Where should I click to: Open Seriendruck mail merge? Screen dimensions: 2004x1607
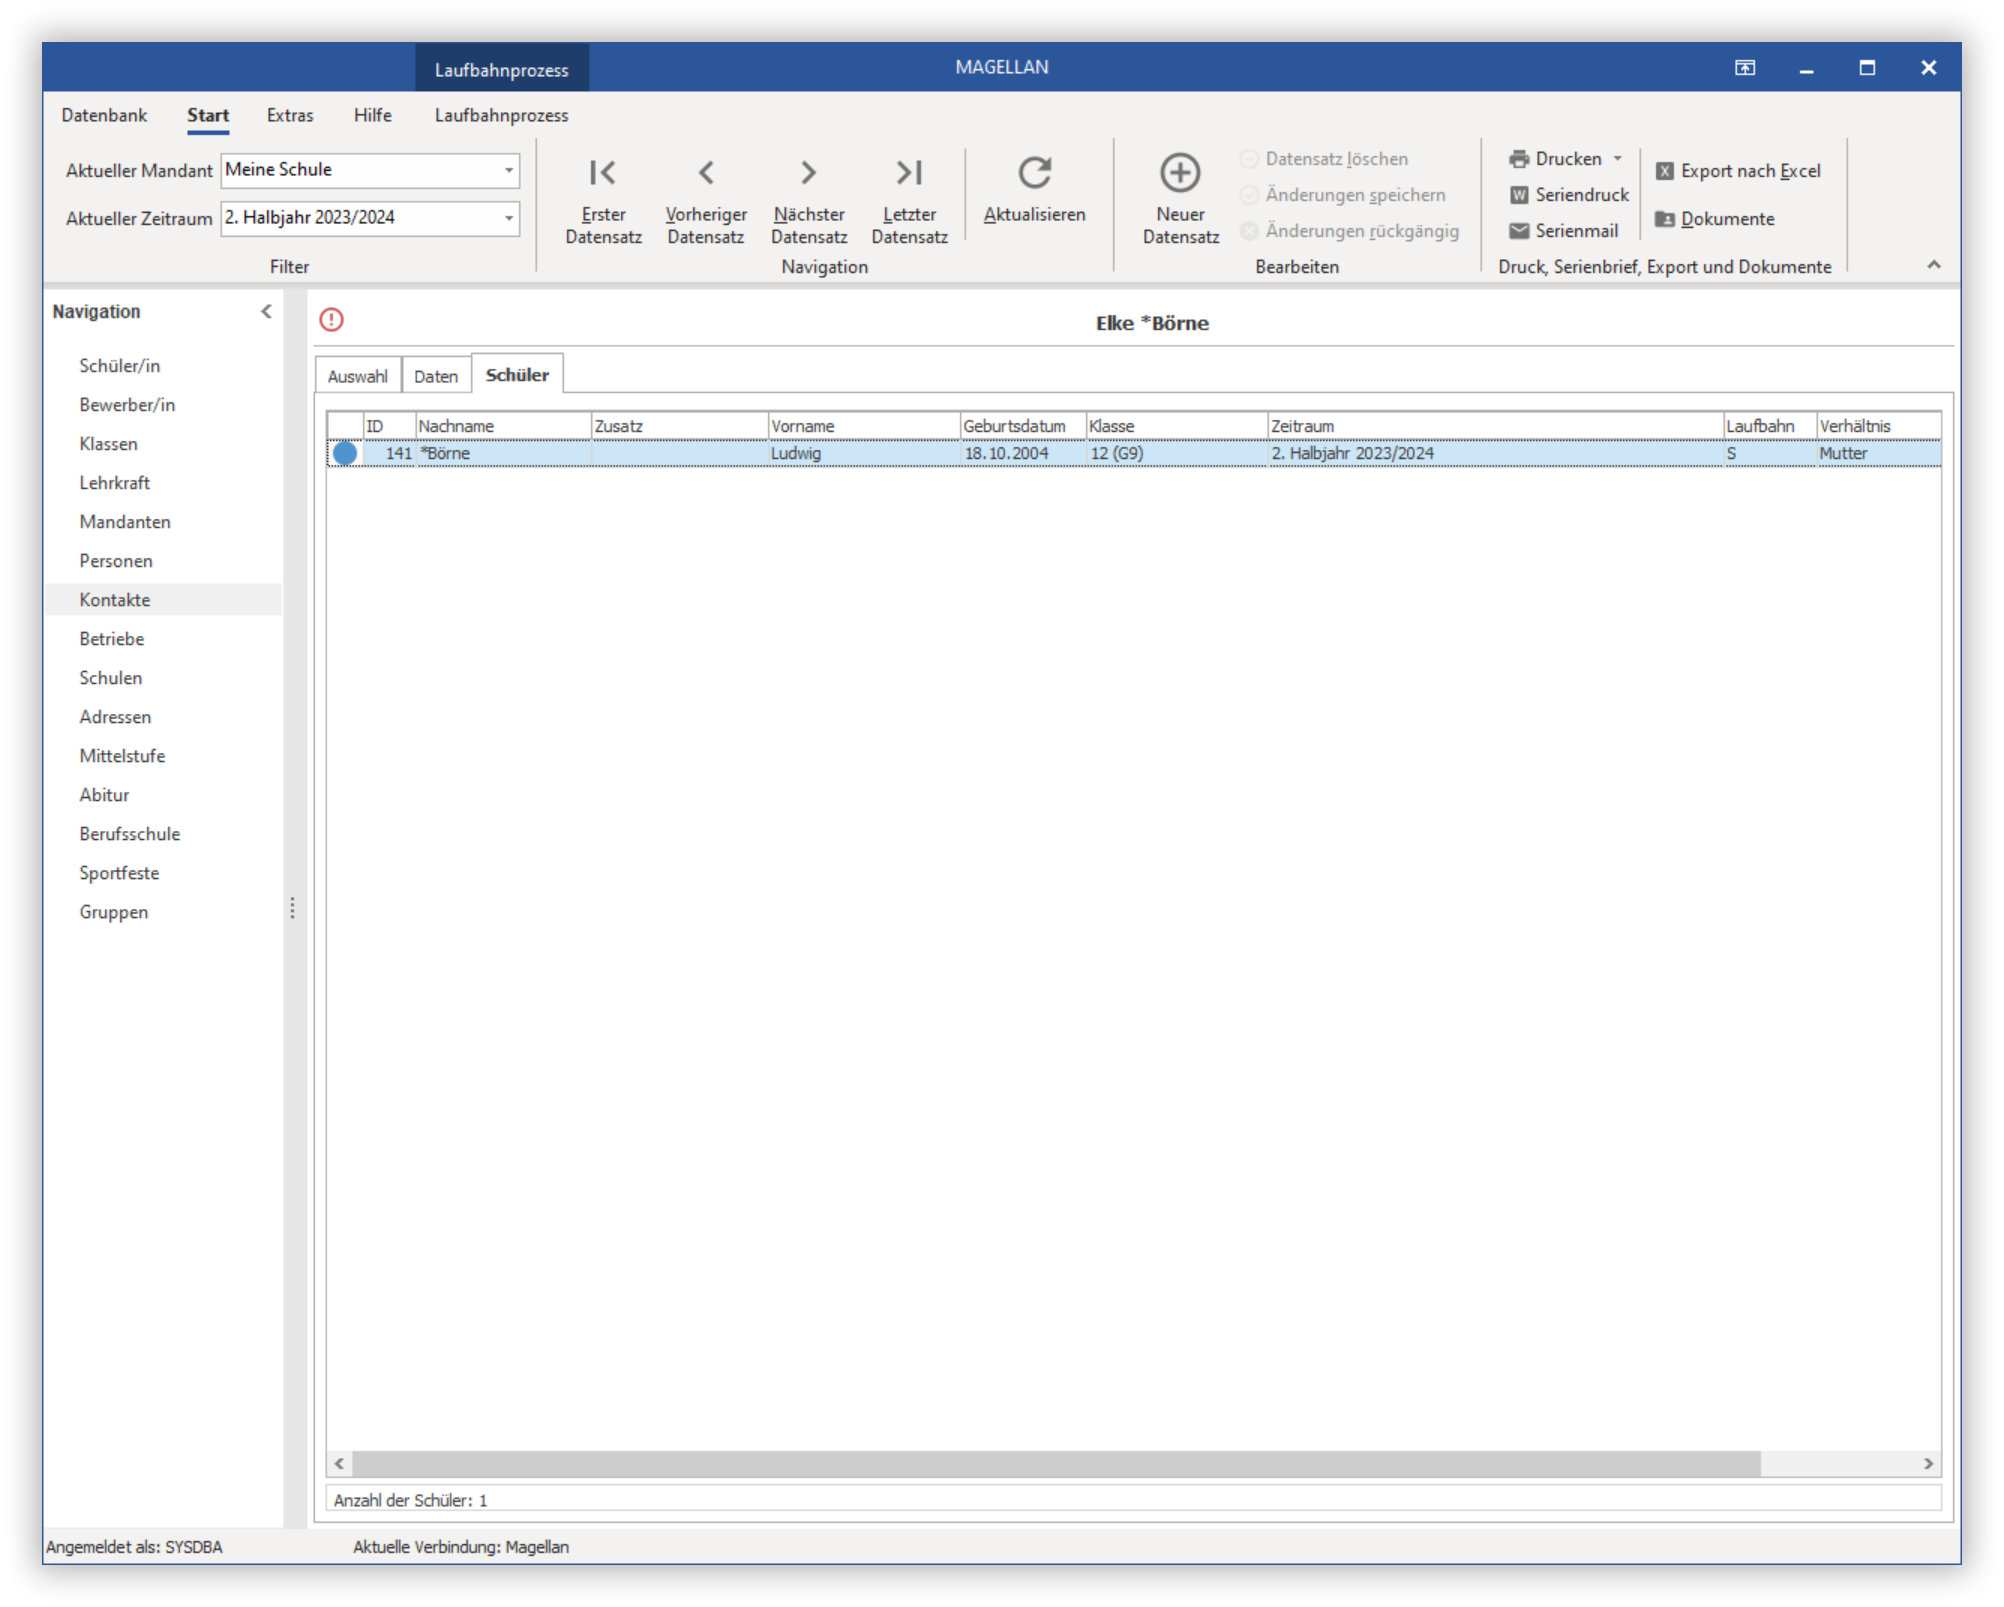pos(1569,195)
